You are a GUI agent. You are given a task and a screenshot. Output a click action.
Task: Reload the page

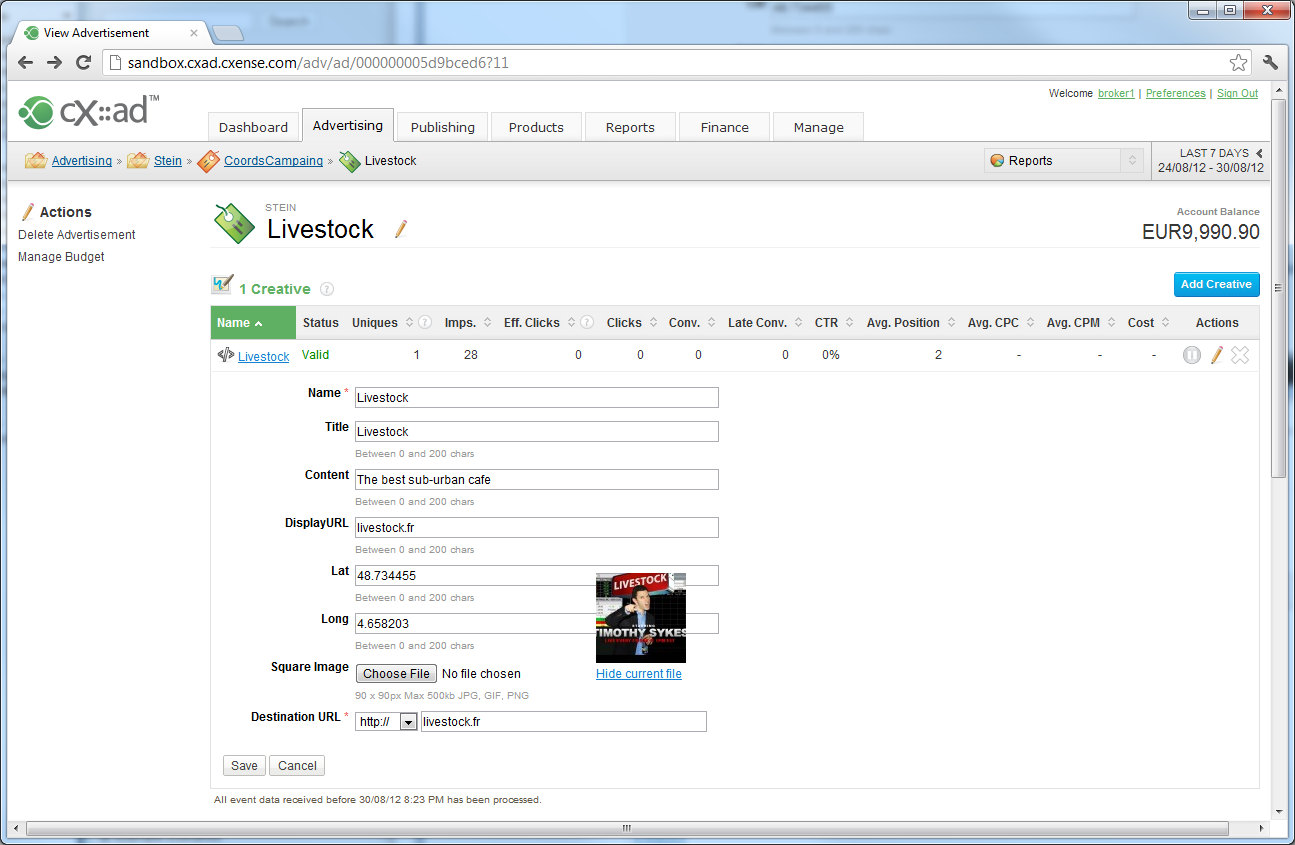click(x=84, y=62)
